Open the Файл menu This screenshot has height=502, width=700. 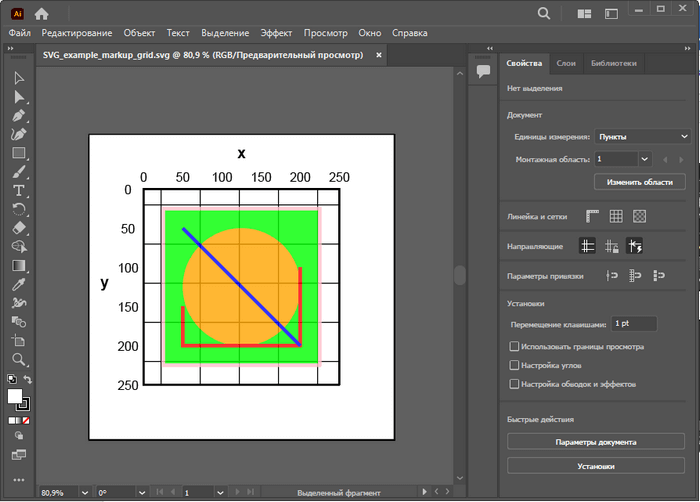(20, 33)
